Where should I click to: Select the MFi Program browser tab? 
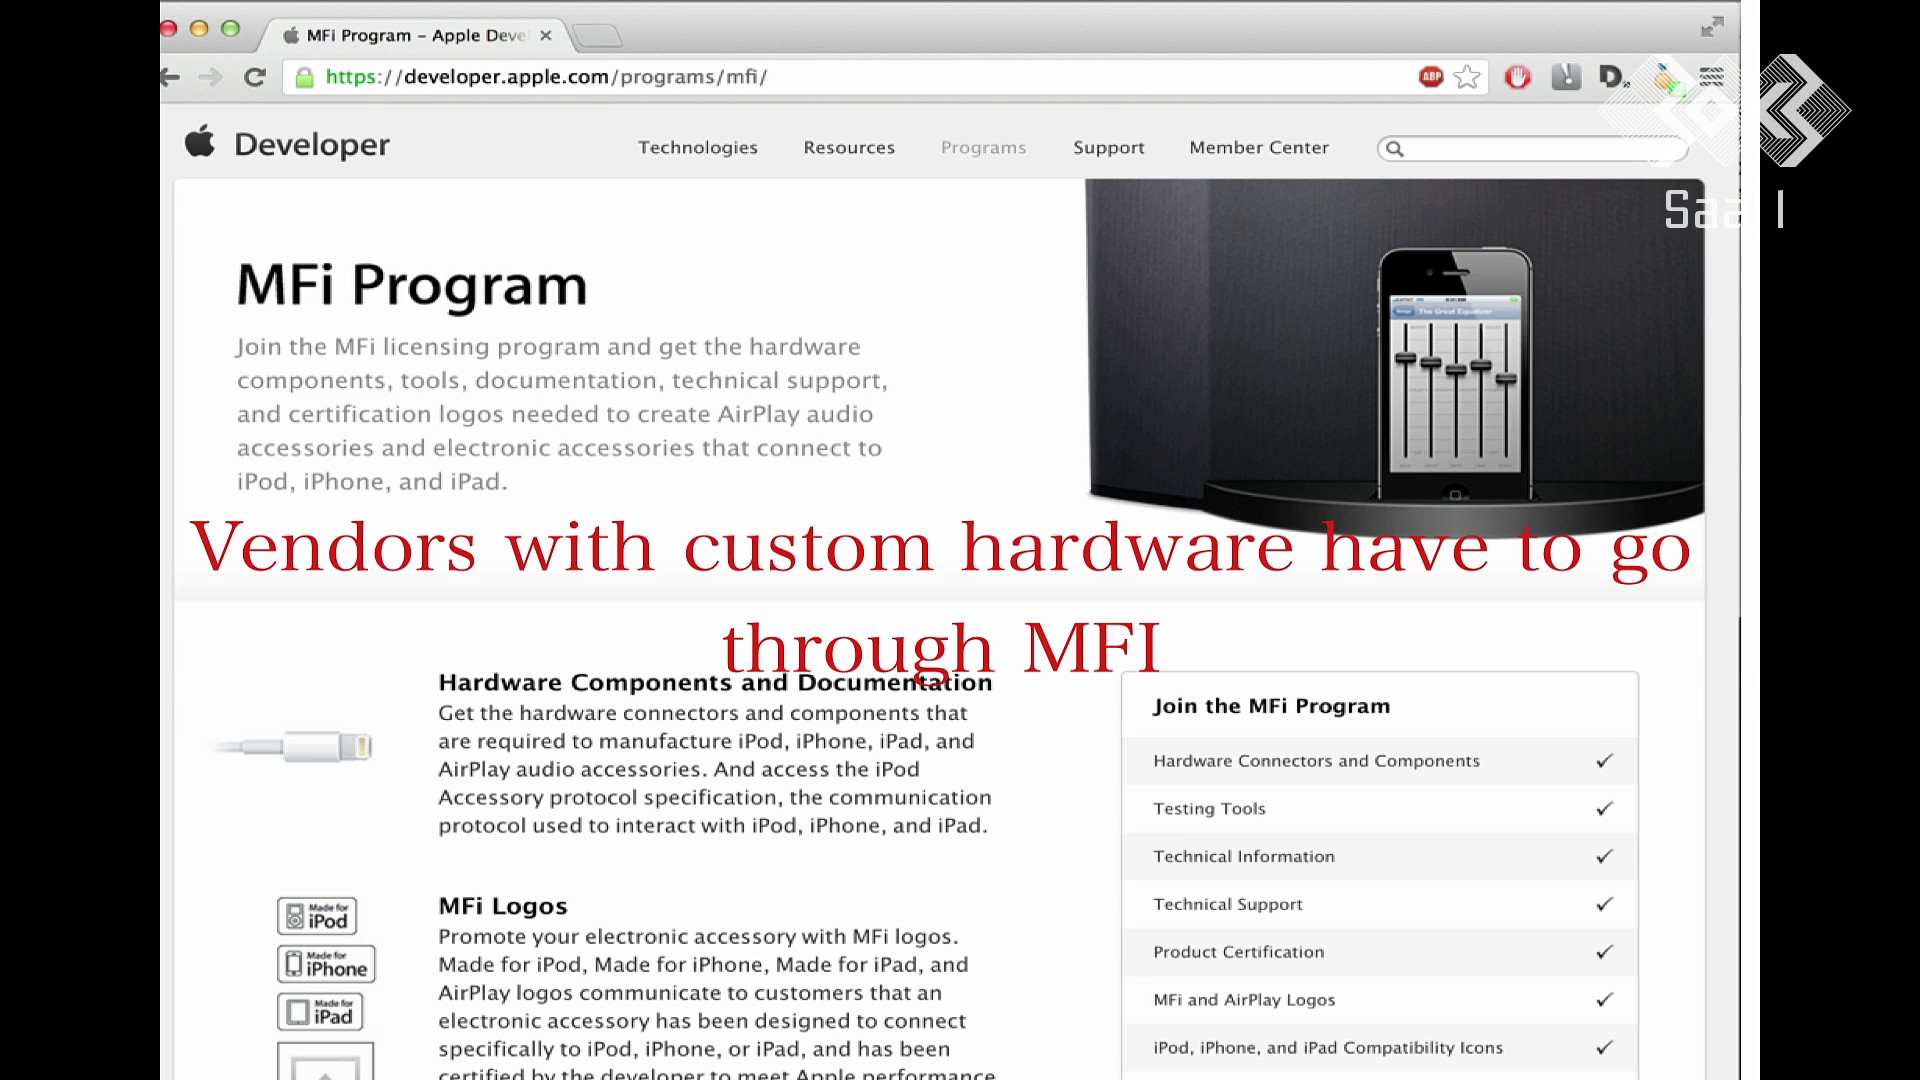coord(415,36)
